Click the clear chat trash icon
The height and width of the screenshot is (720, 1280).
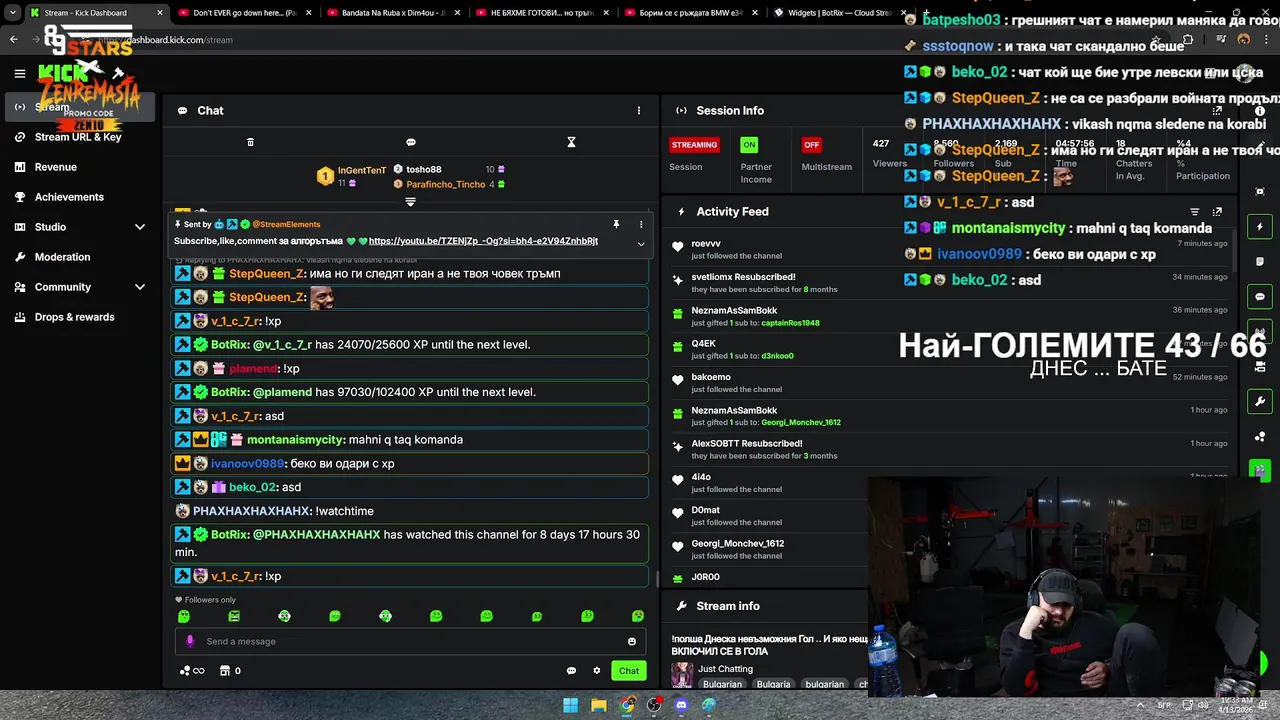point(250,142)
